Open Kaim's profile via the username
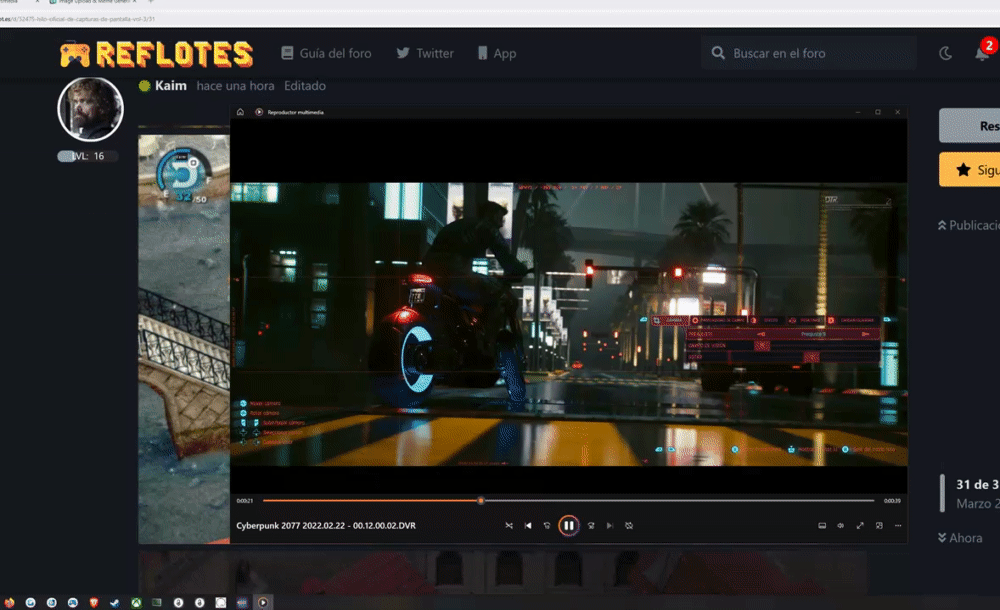Screen dimensions: 1000x610 pos(171,86)
